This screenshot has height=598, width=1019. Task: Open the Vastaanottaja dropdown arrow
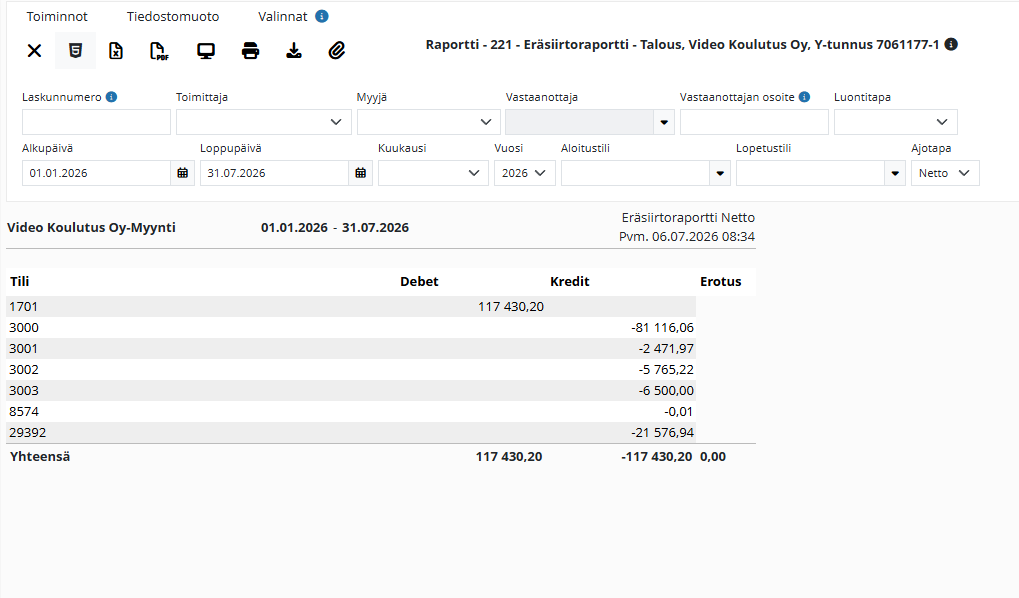(x=664, y=122)
